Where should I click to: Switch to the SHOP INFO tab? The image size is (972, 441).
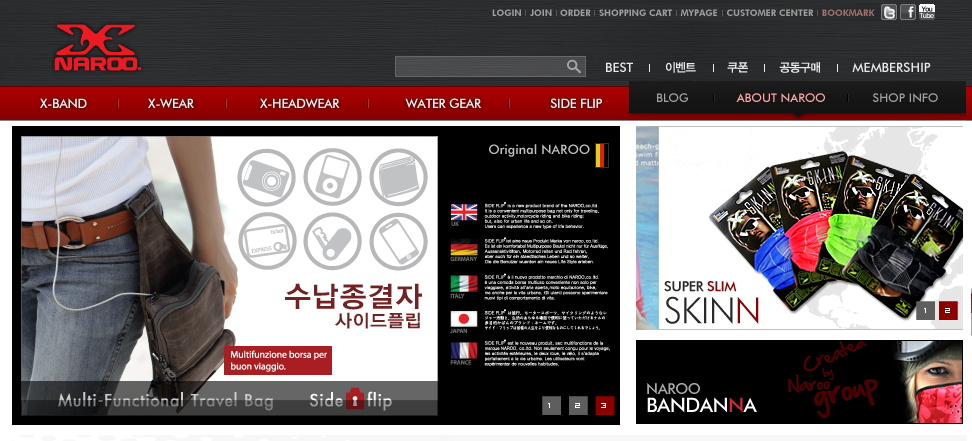[905, 97]
